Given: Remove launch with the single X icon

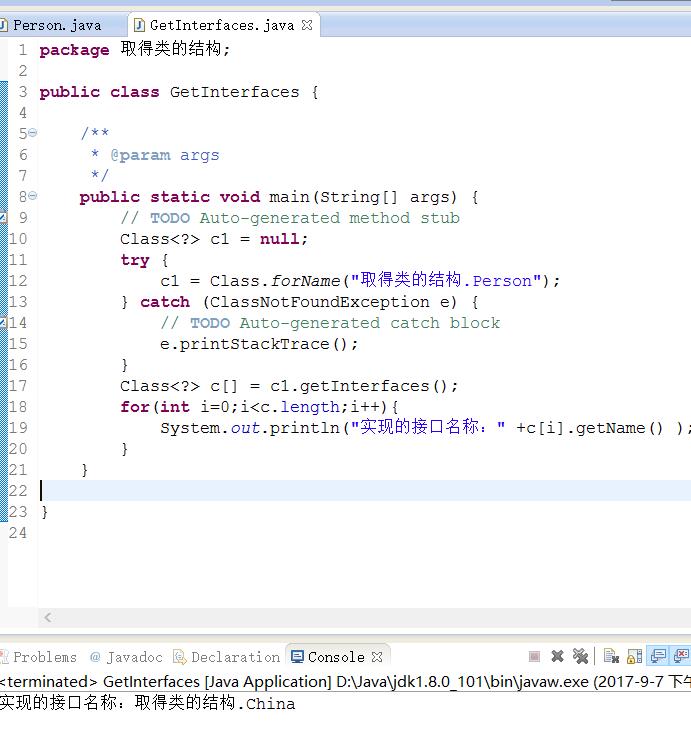Looking at the screenshot, I should [x=557, y=657].
